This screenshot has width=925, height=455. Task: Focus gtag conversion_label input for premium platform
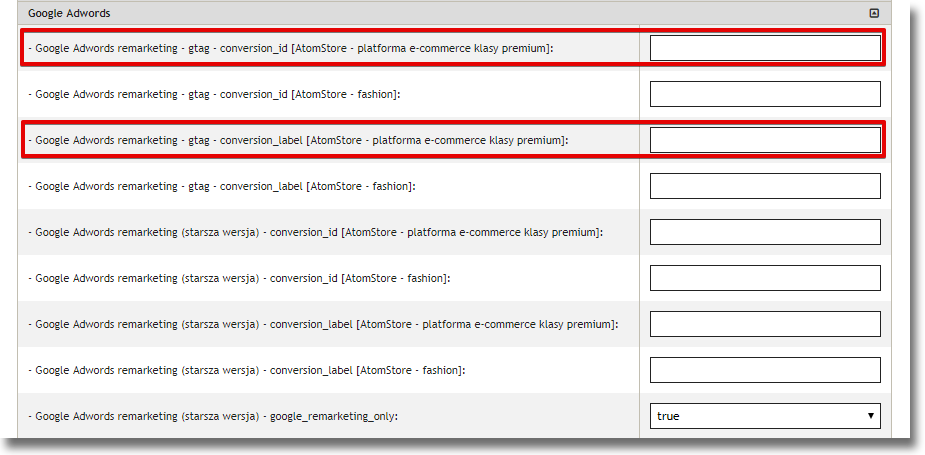coord(765,140)
